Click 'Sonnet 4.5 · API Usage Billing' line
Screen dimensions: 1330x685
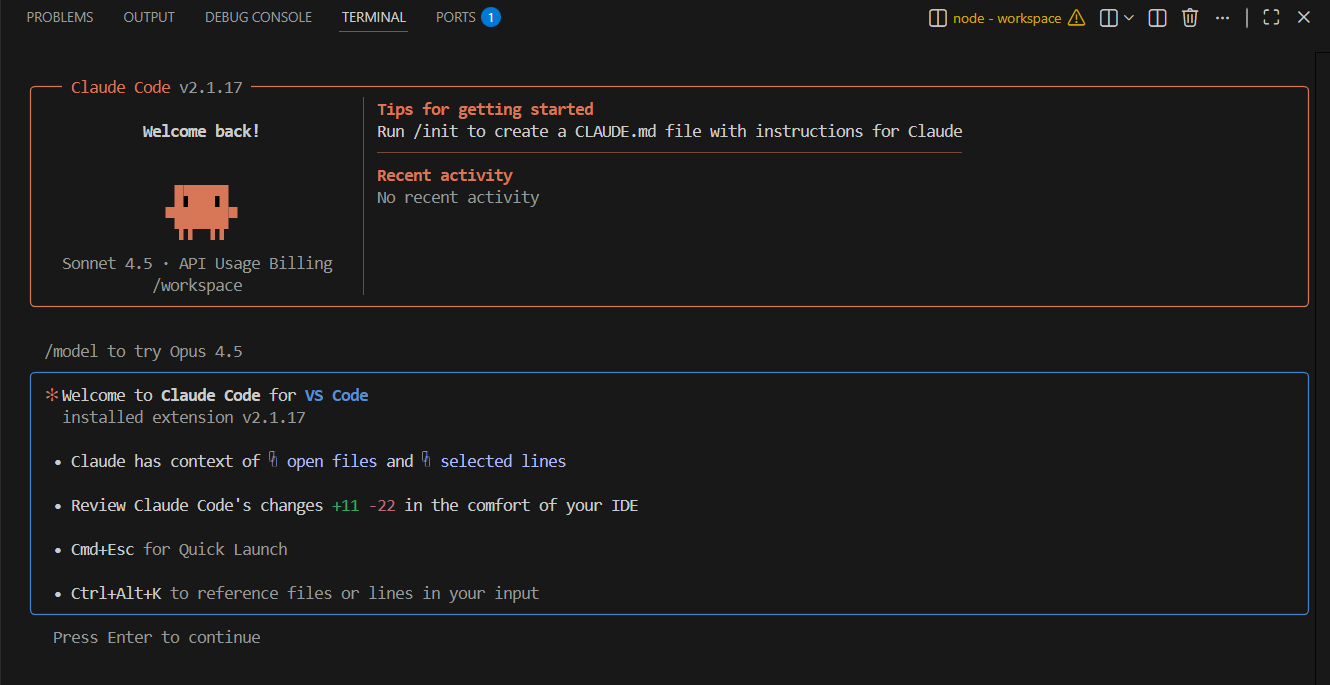(197, 263)
